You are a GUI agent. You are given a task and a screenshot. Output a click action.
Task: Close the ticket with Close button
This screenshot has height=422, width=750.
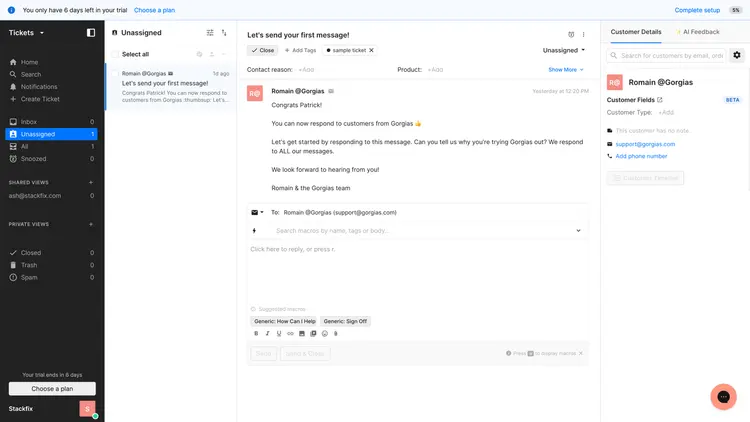263,50
